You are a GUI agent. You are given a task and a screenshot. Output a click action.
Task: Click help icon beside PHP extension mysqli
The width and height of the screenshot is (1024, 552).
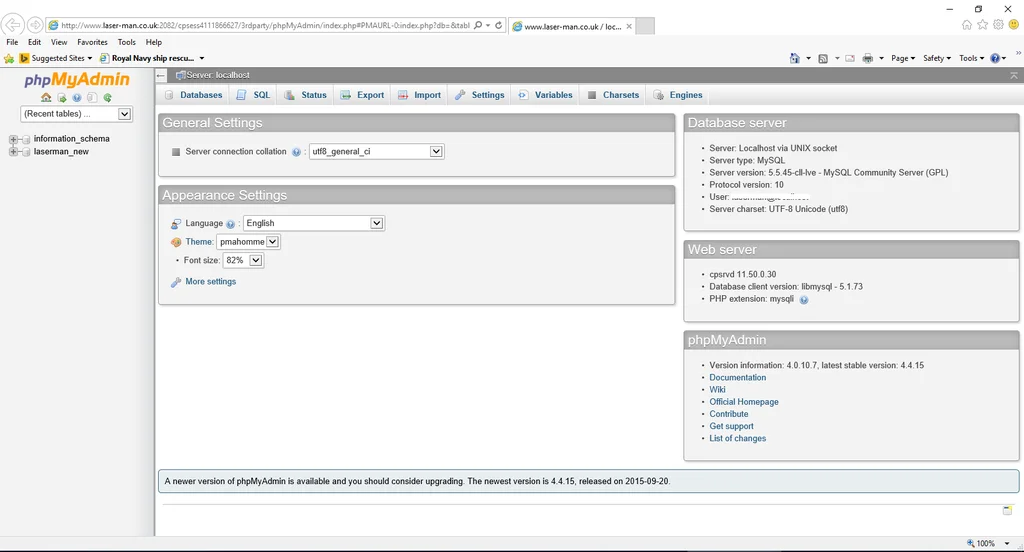coord(804,300)
